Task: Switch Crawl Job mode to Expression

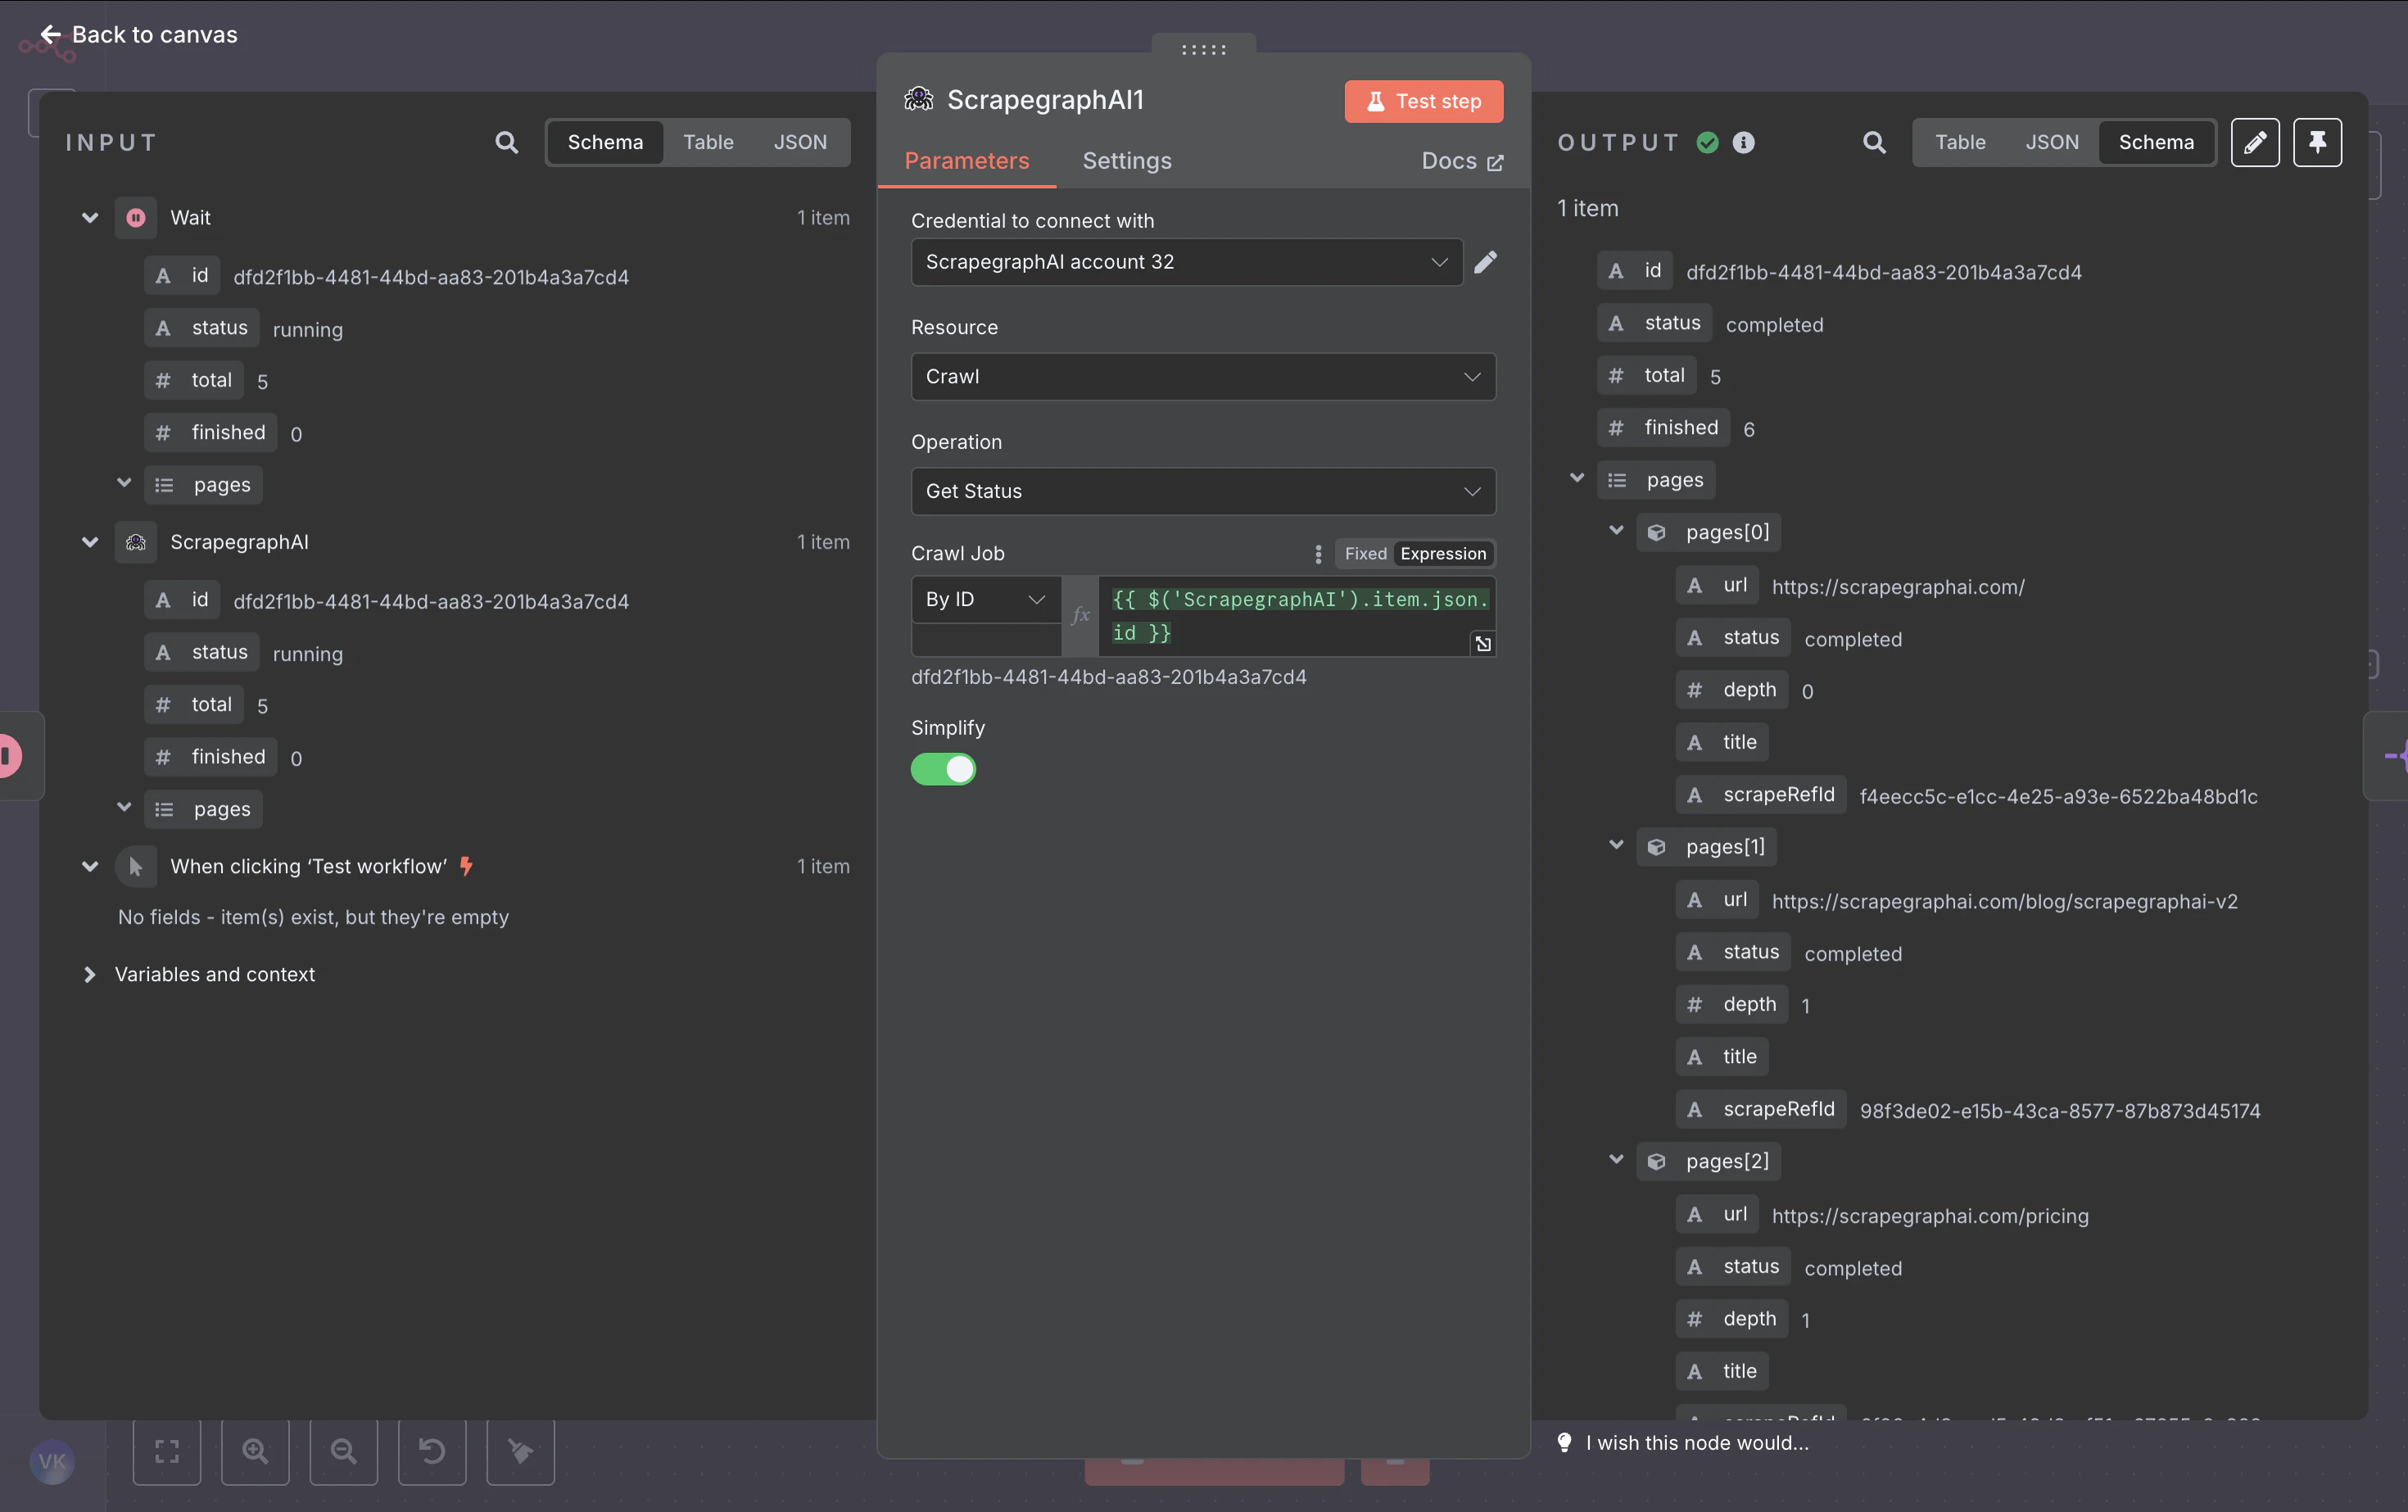Action: pyautogui.click(x=1443, y=553)
